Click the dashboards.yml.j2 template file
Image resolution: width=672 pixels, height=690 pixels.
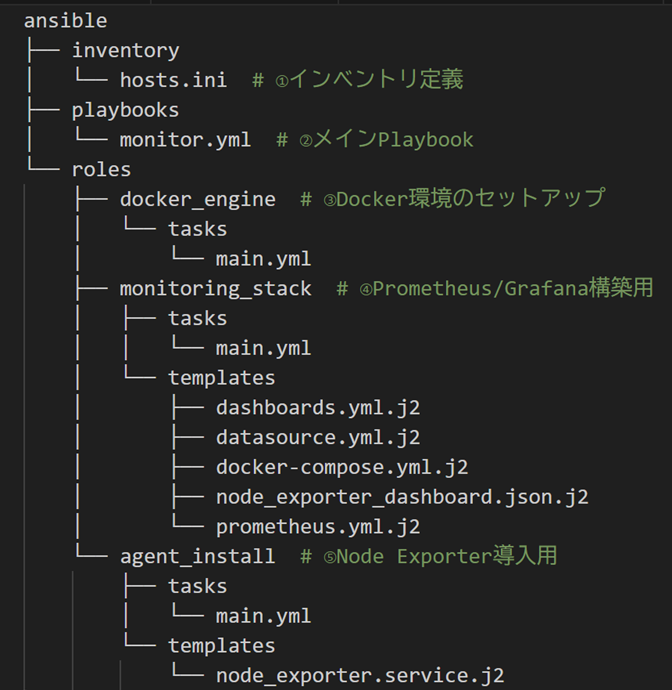tap(318, 408)
